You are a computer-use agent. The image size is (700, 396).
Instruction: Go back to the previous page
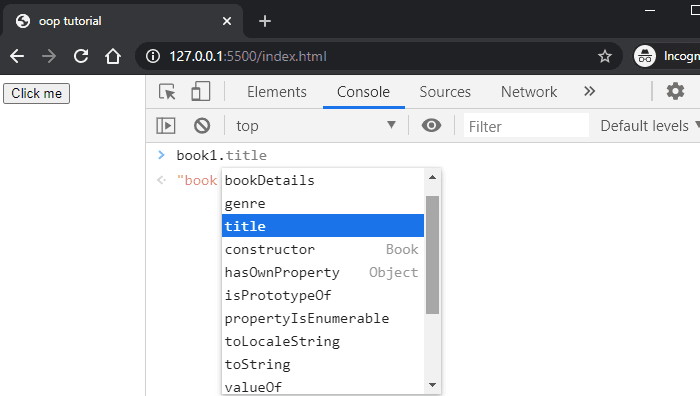point(17,56)
